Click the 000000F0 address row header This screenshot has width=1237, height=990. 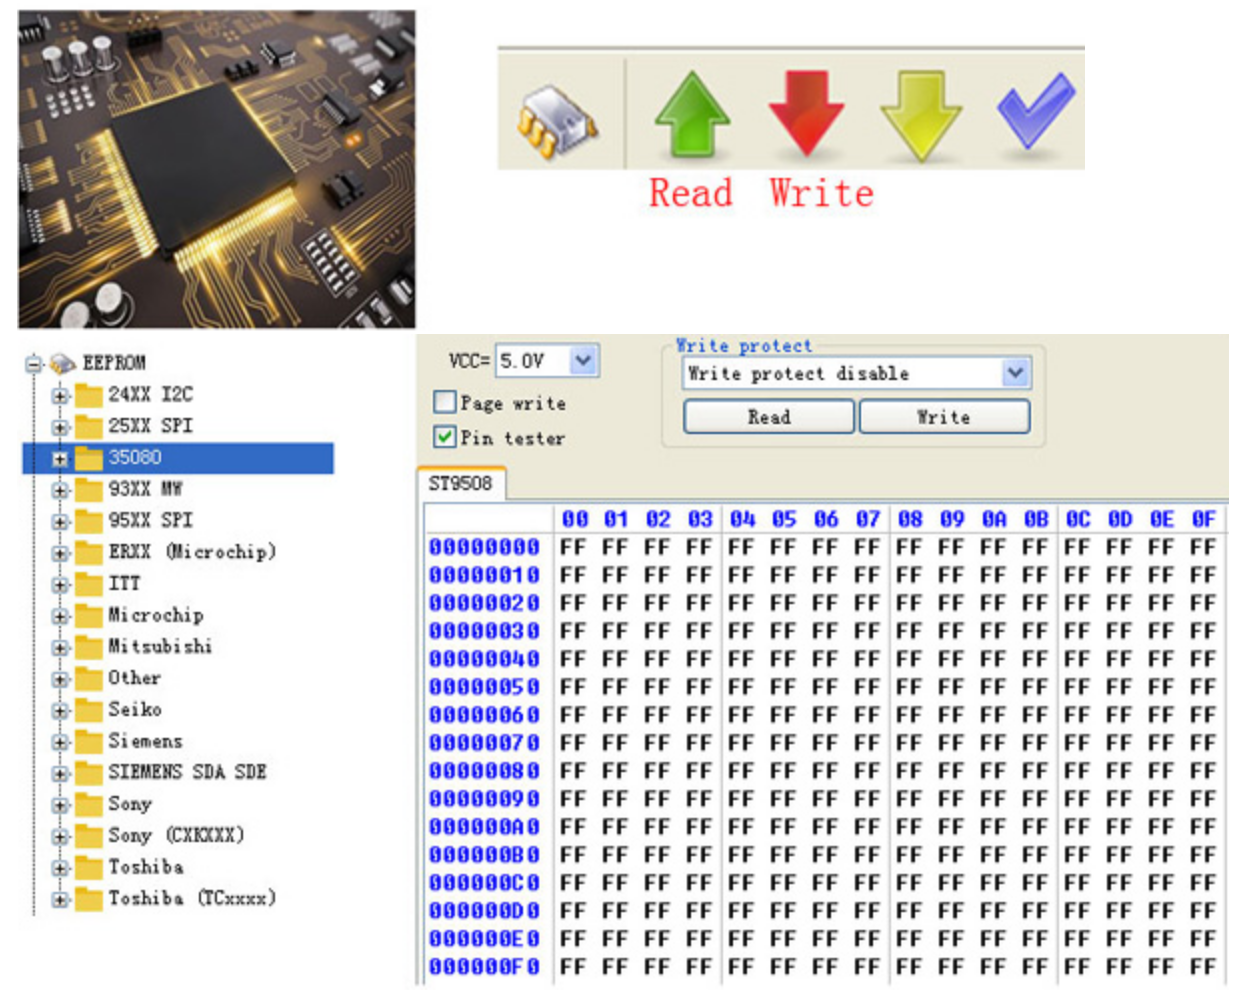485,967
